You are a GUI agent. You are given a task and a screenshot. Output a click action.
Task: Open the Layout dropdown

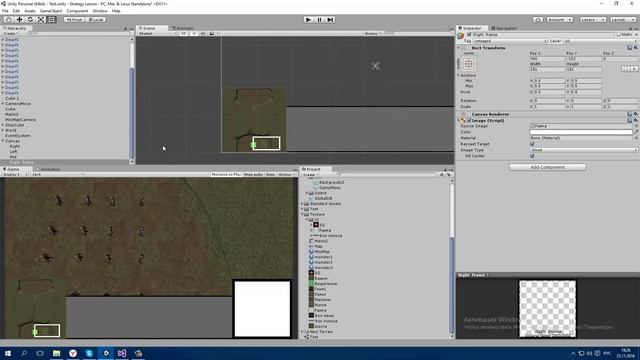click(x=623, y=20)
